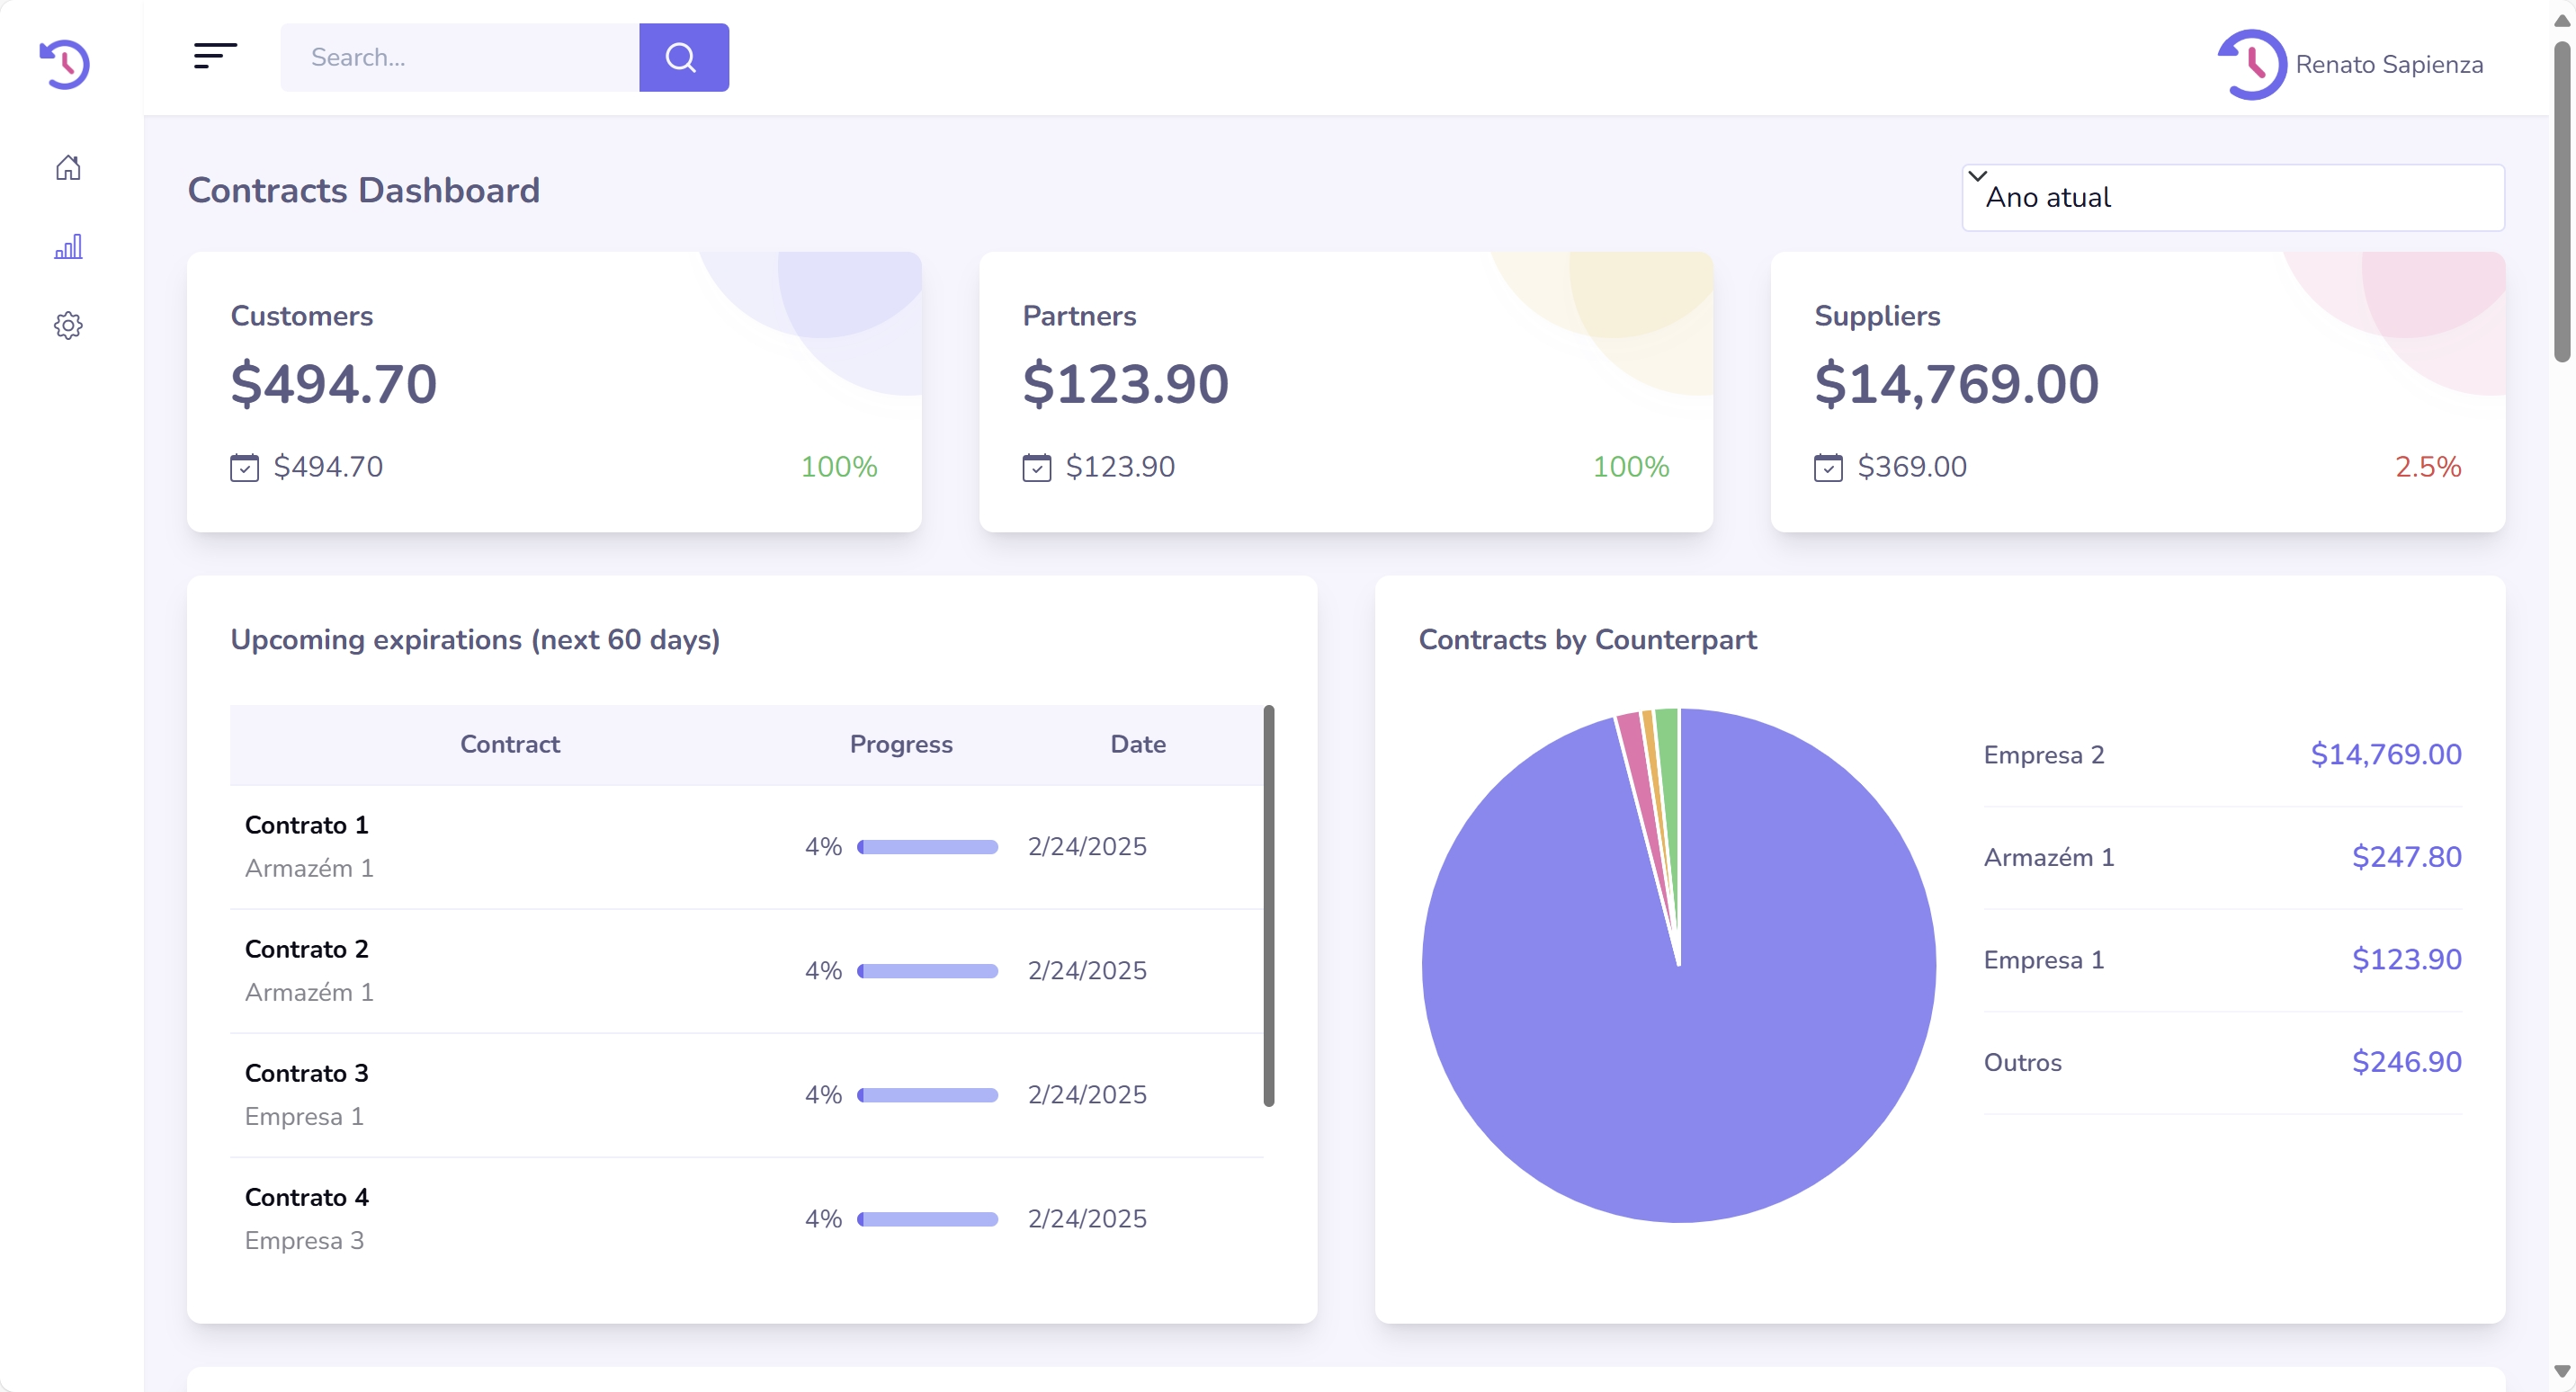Image resolution: width=2576 pixels, height=1392 pixels.
Task: Click calendar icon in Customers card
Action: click(244, 467)
